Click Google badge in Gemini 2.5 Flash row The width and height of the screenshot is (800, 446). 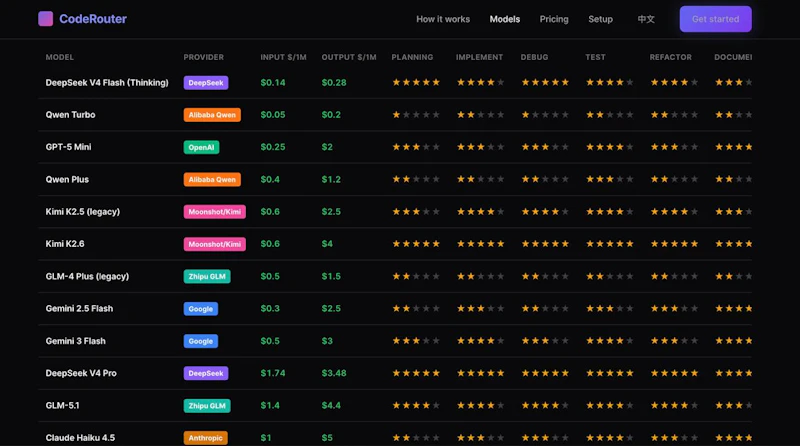[201, 309]
